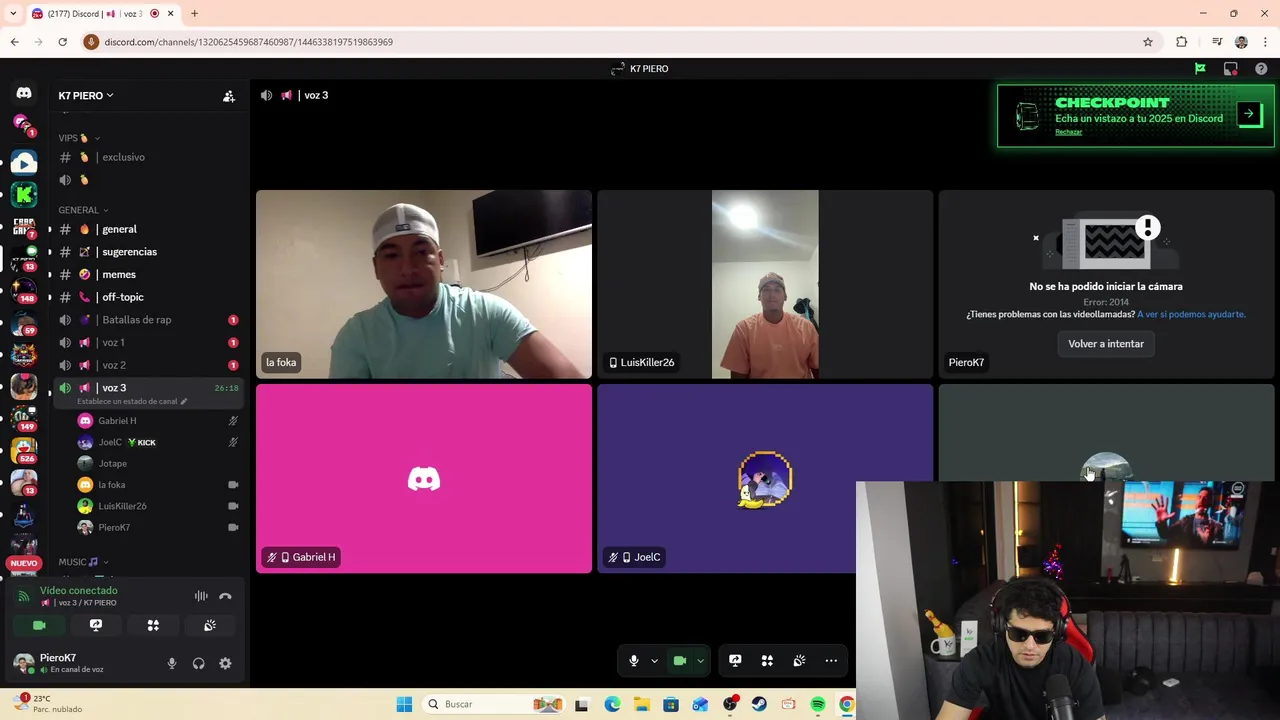Edit channel status pencil icon under voz 3

tap(184, 401)
